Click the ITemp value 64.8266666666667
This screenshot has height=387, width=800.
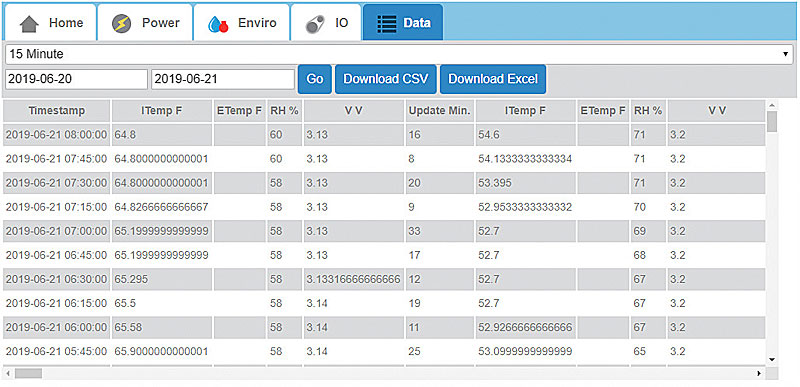[161, 207]
